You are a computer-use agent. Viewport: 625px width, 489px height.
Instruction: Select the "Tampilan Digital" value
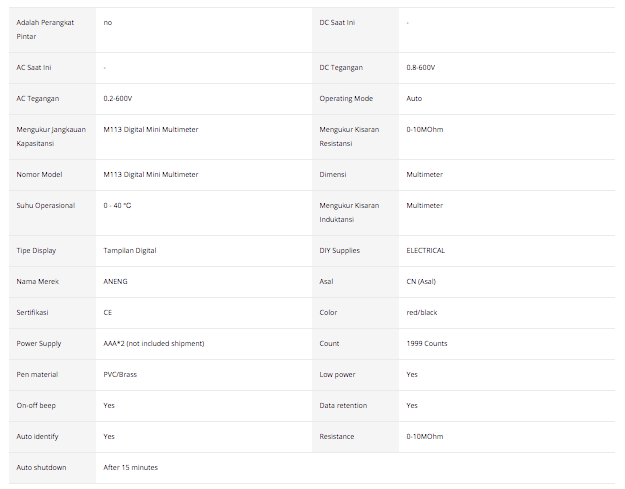coord(130,250)
